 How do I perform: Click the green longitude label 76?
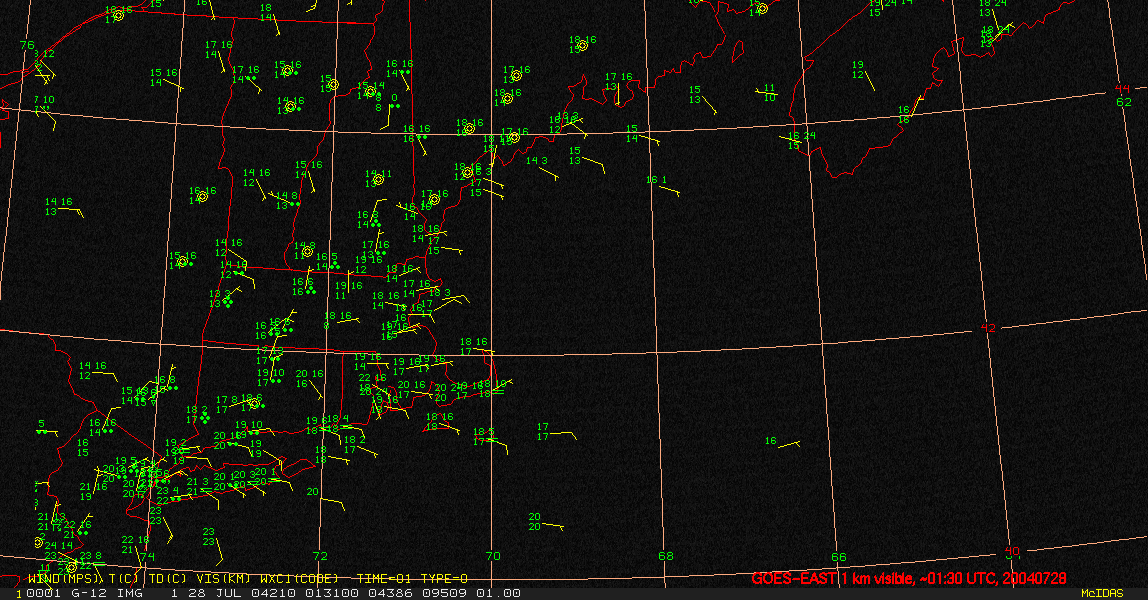(x=27, y=45)
